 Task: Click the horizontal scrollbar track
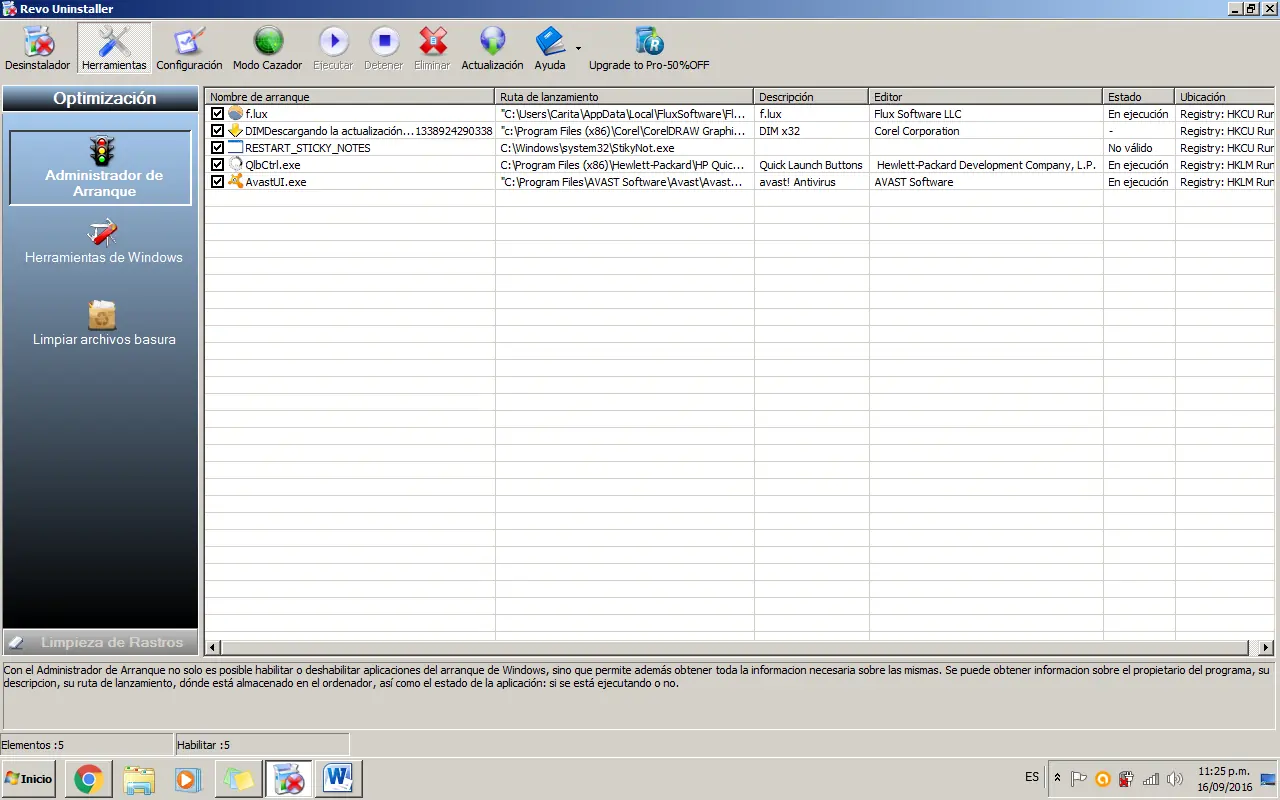pos(735,648)
